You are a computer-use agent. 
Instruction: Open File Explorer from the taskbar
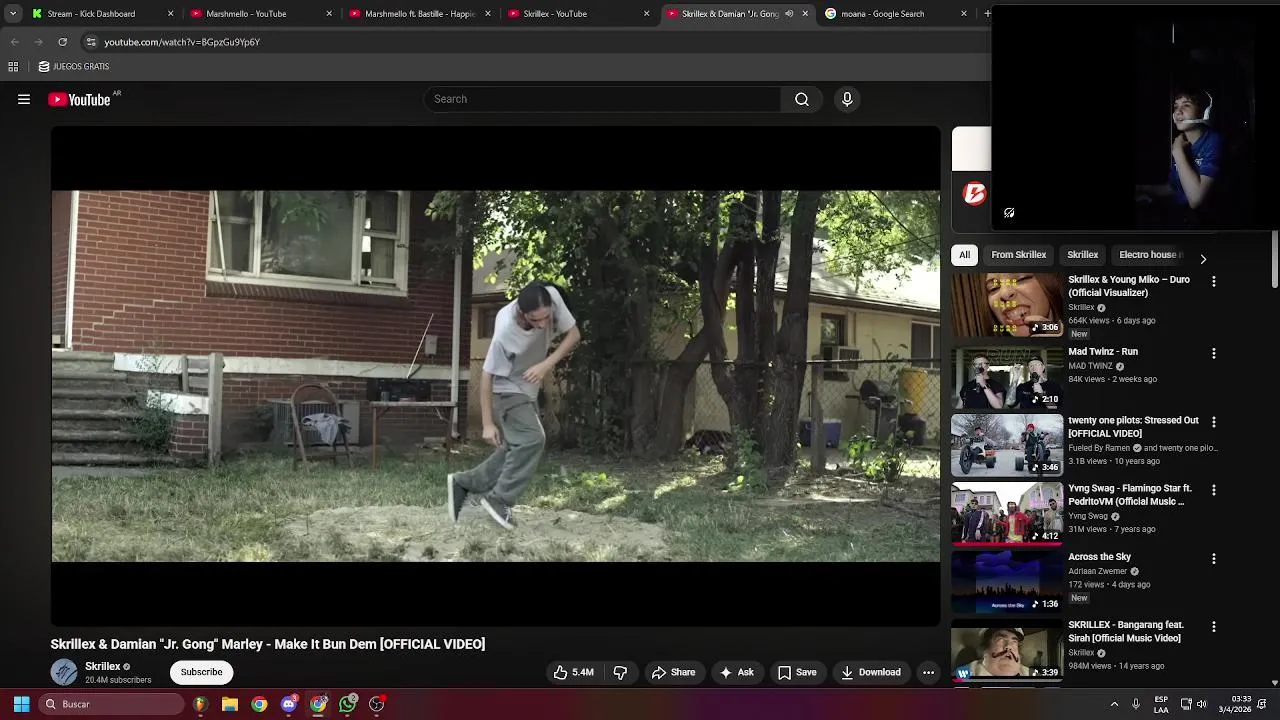click(229, 704)
